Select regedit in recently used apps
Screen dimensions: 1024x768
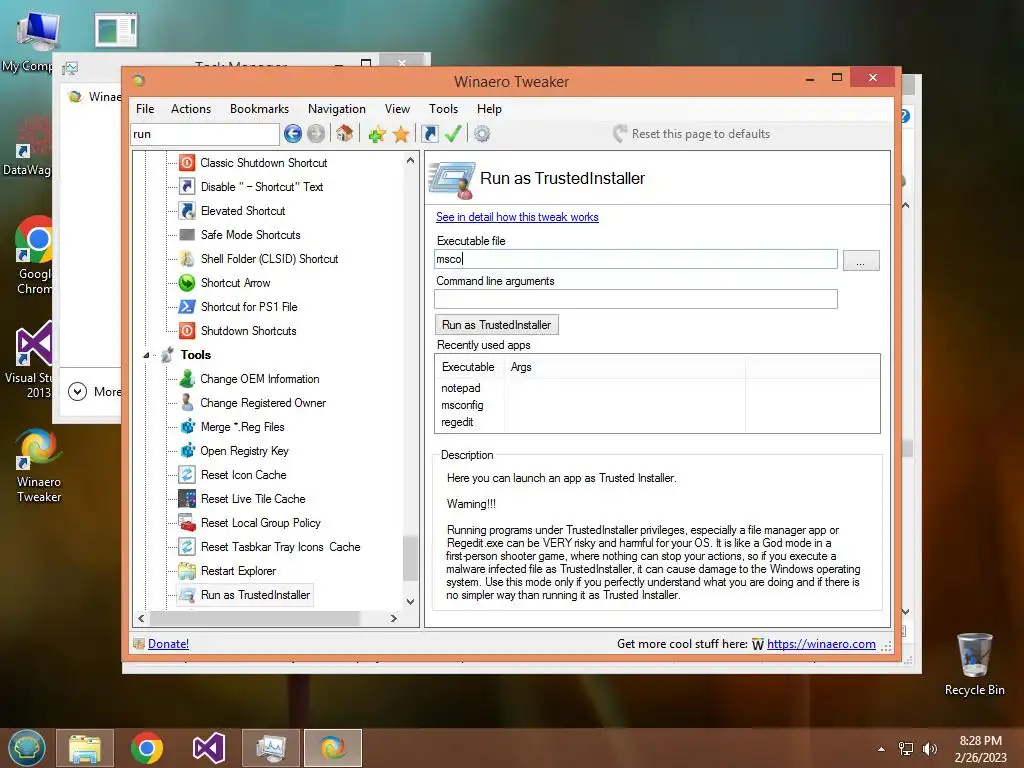(457, 422)
